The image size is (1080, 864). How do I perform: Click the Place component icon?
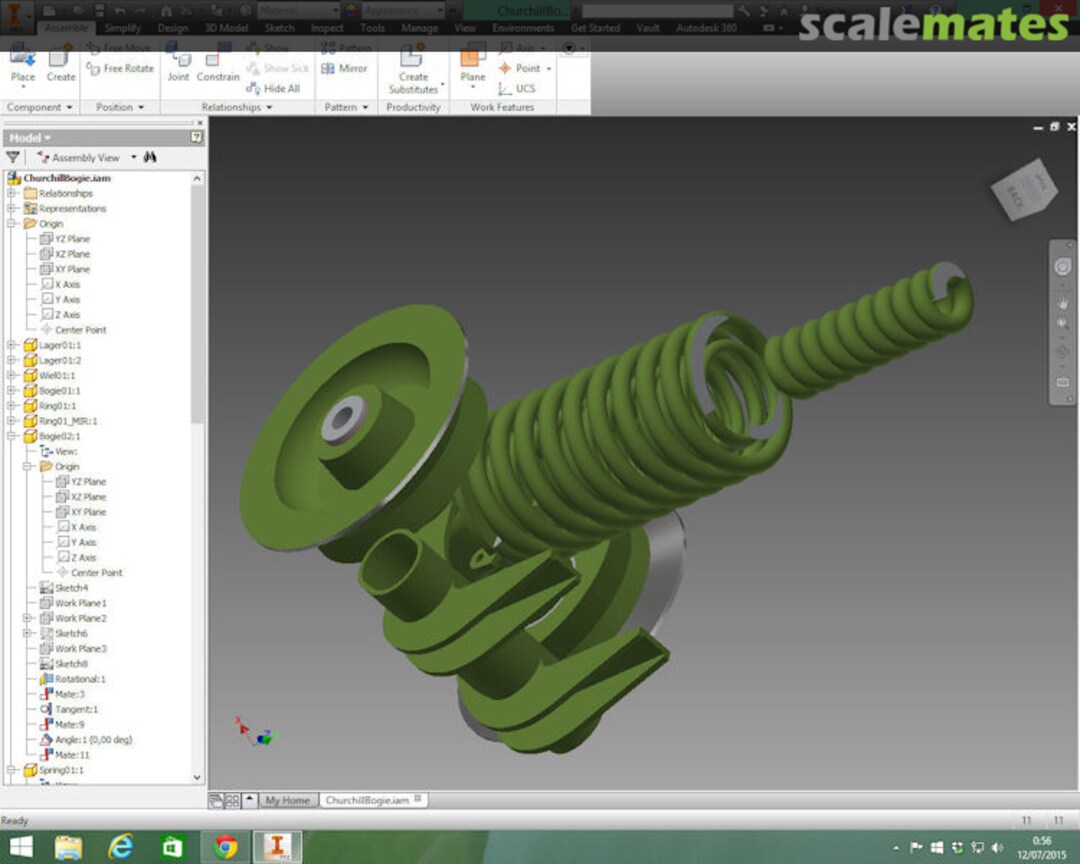[x=22, y=58]
